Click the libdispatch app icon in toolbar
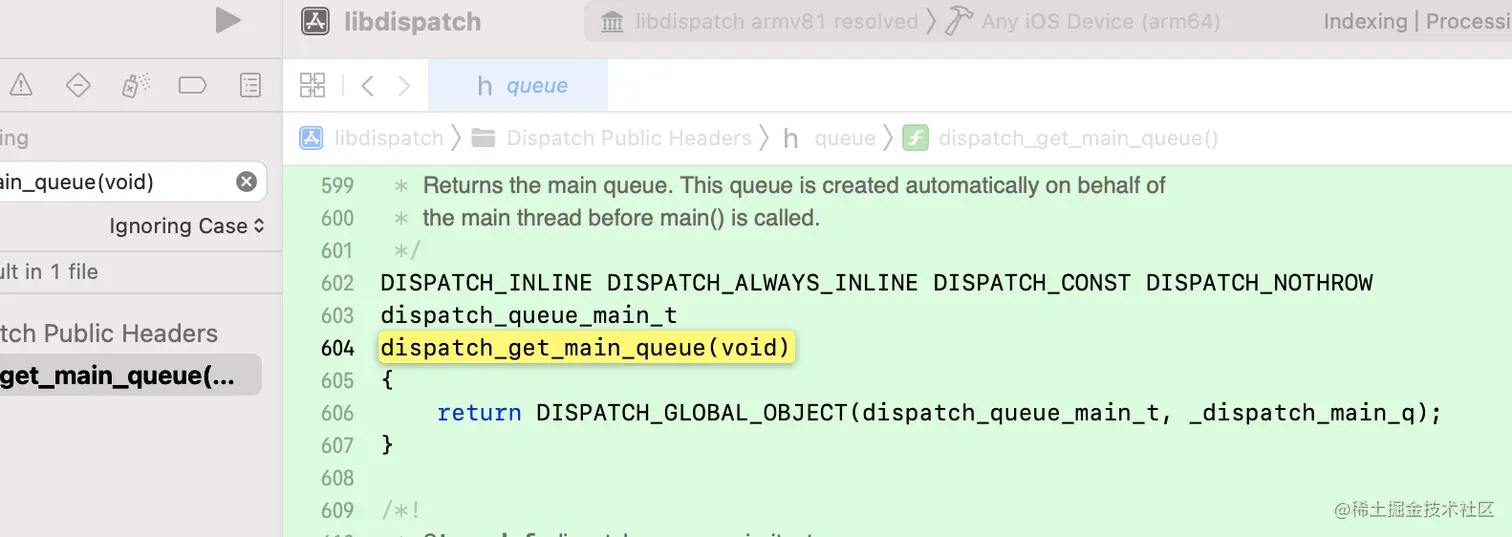This screenshot has width=1512, height=537. pos(315,21)
